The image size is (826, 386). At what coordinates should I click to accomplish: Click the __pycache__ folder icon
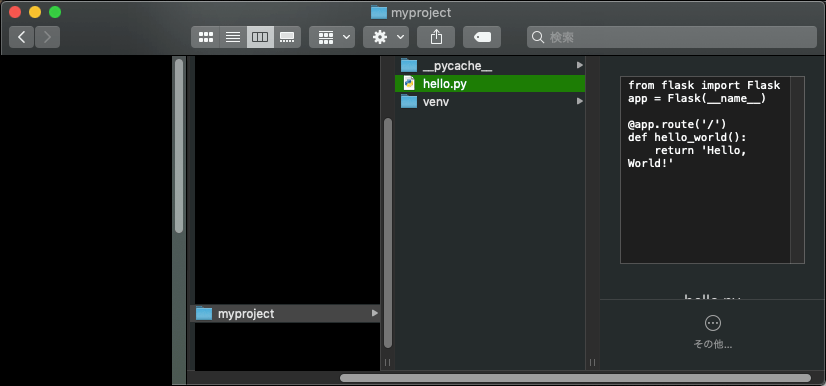coord(409,65)
